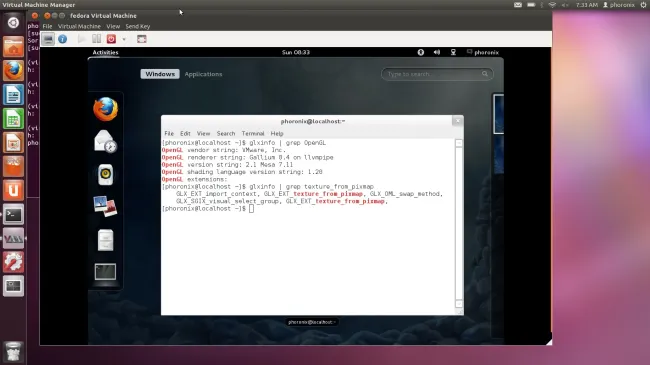This screenshot has width=650, height=365.
Task: Focus the Type to search field
Action: click(437, 74)
